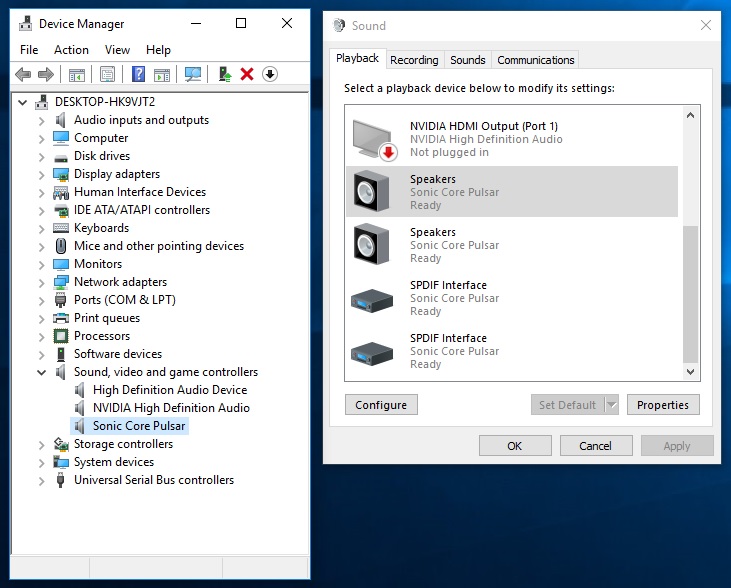Click the Storage controllers icon

coord(61,444)
